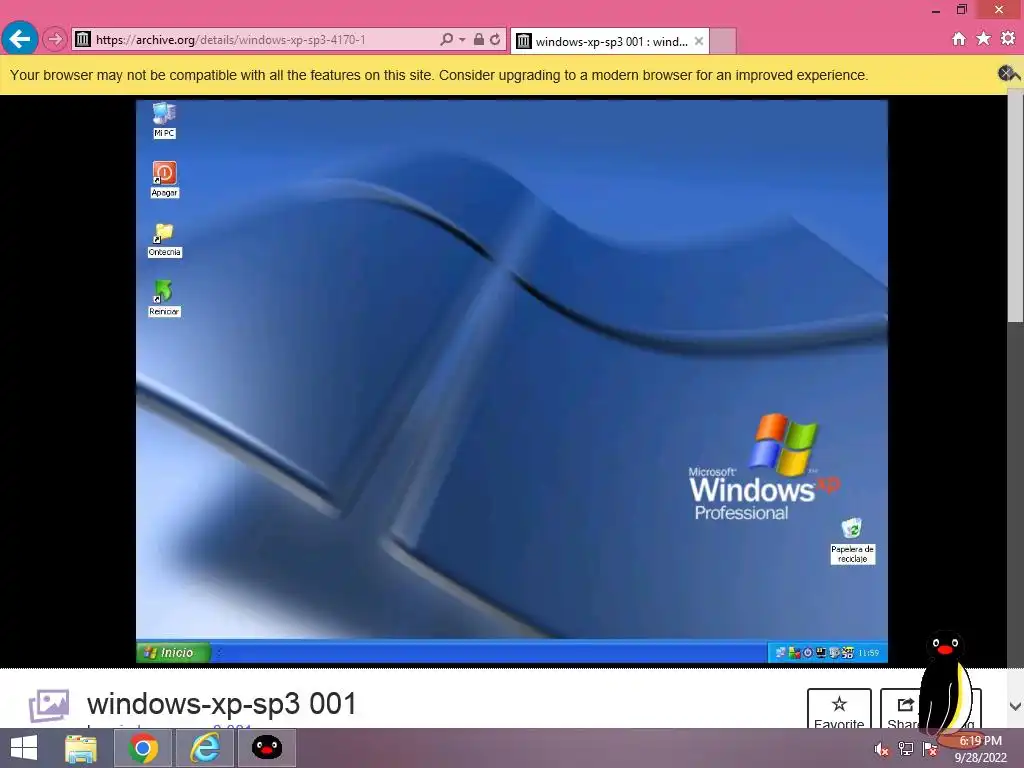The image size is (1024, 768).
Task: Click the Internet Explorer taskbar icon
Action: 204,748
